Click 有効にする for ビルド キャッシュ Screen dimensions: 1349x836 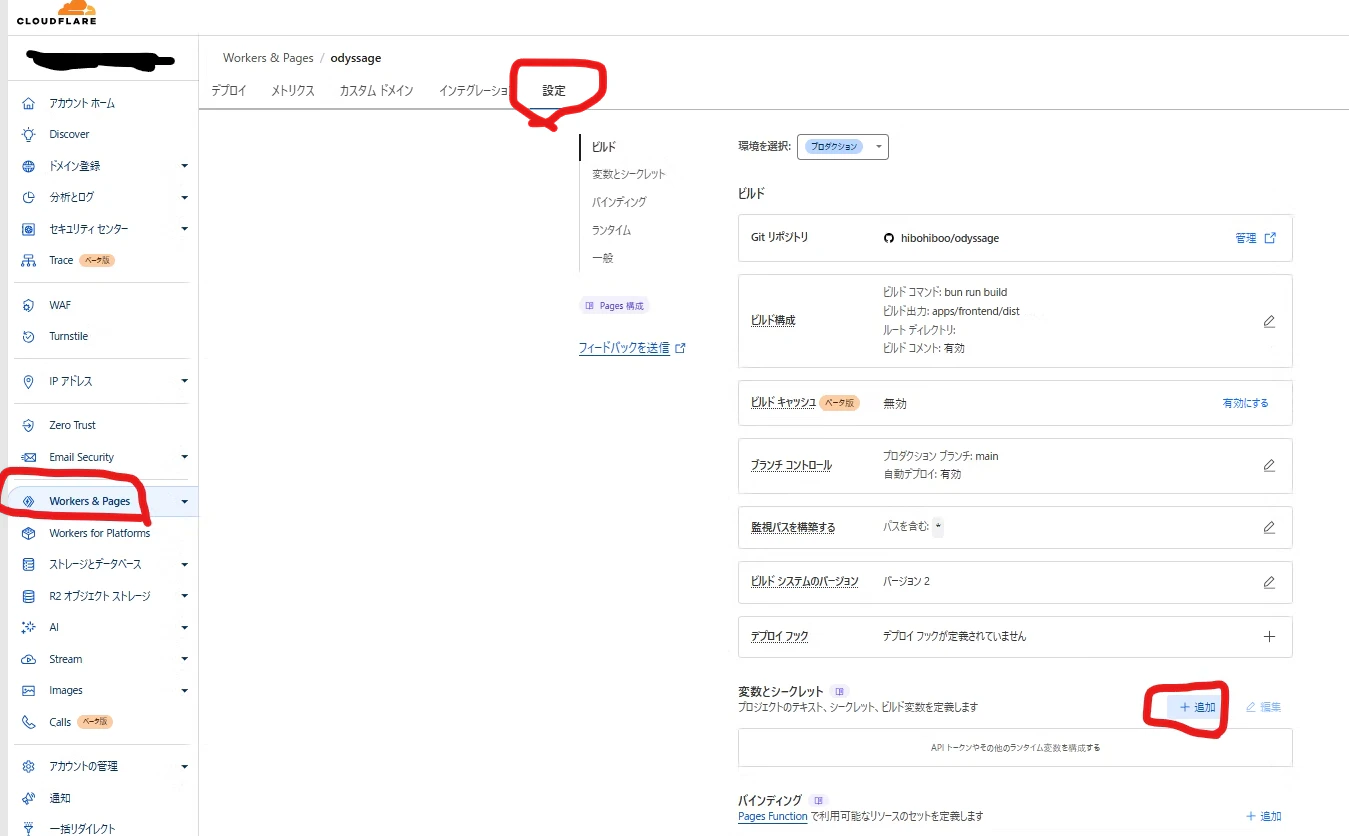1245,403
